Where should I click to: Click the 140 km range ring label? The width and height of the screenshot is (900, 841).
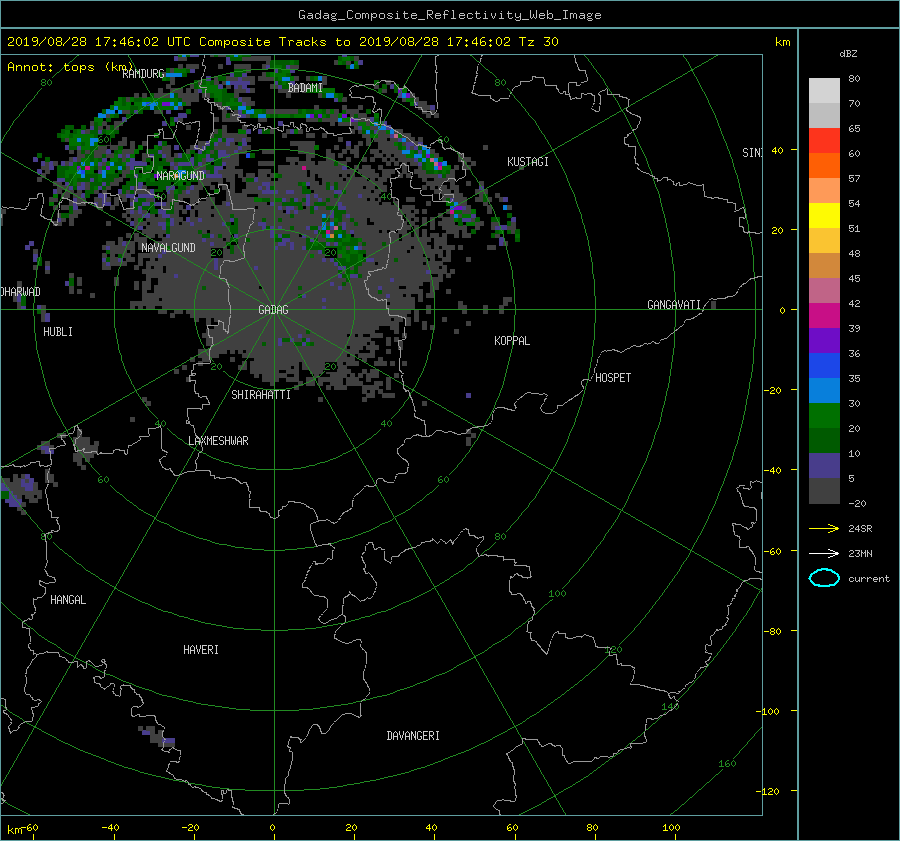click(x=670, y=706)
